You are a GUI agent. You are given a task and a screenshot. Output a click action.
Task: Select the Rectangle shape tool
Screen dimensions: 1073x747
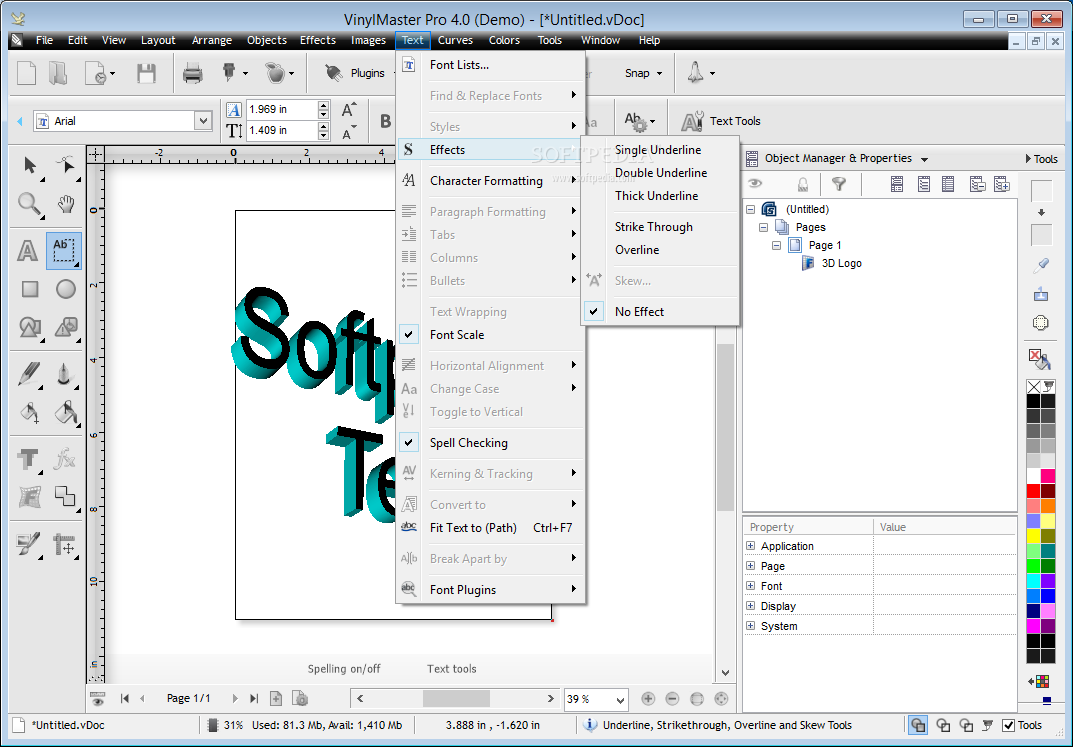(x=29, y=289)
